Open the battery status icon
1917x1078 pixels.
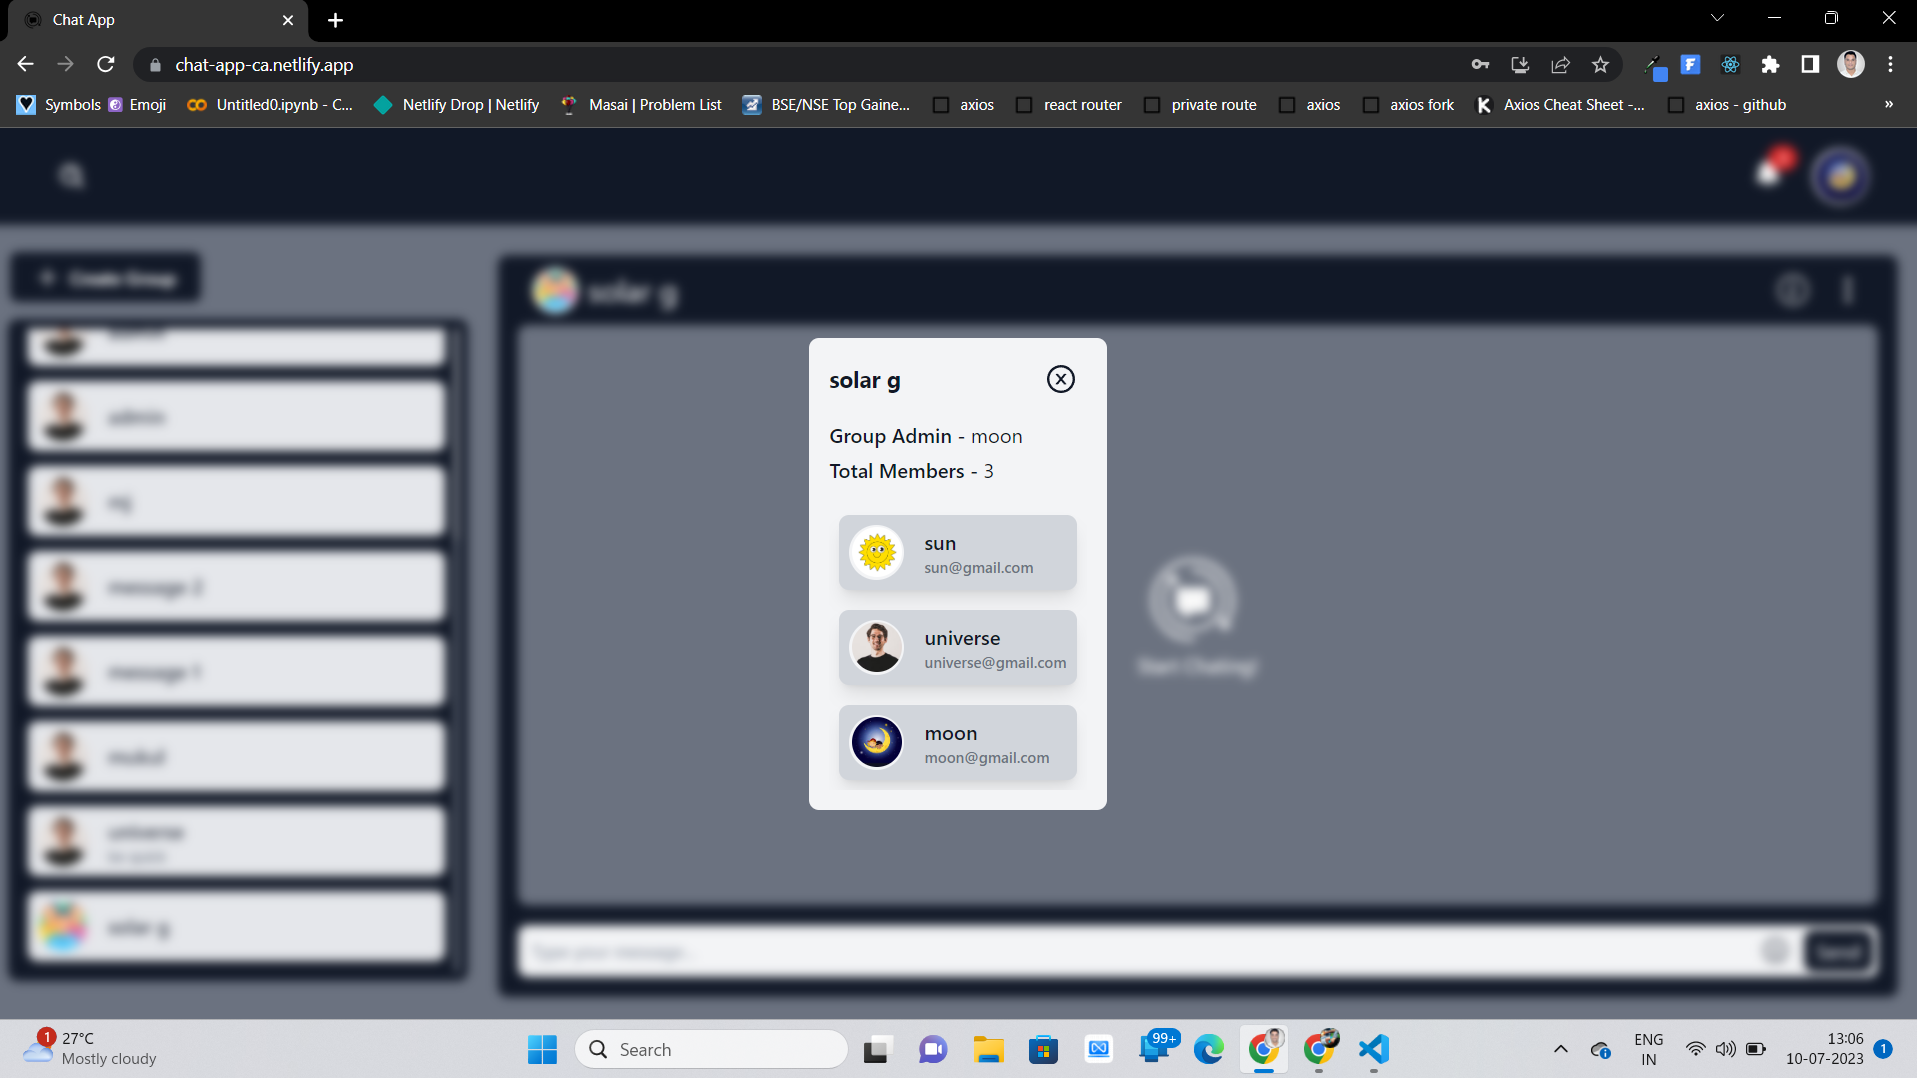pos(1756,1049)
